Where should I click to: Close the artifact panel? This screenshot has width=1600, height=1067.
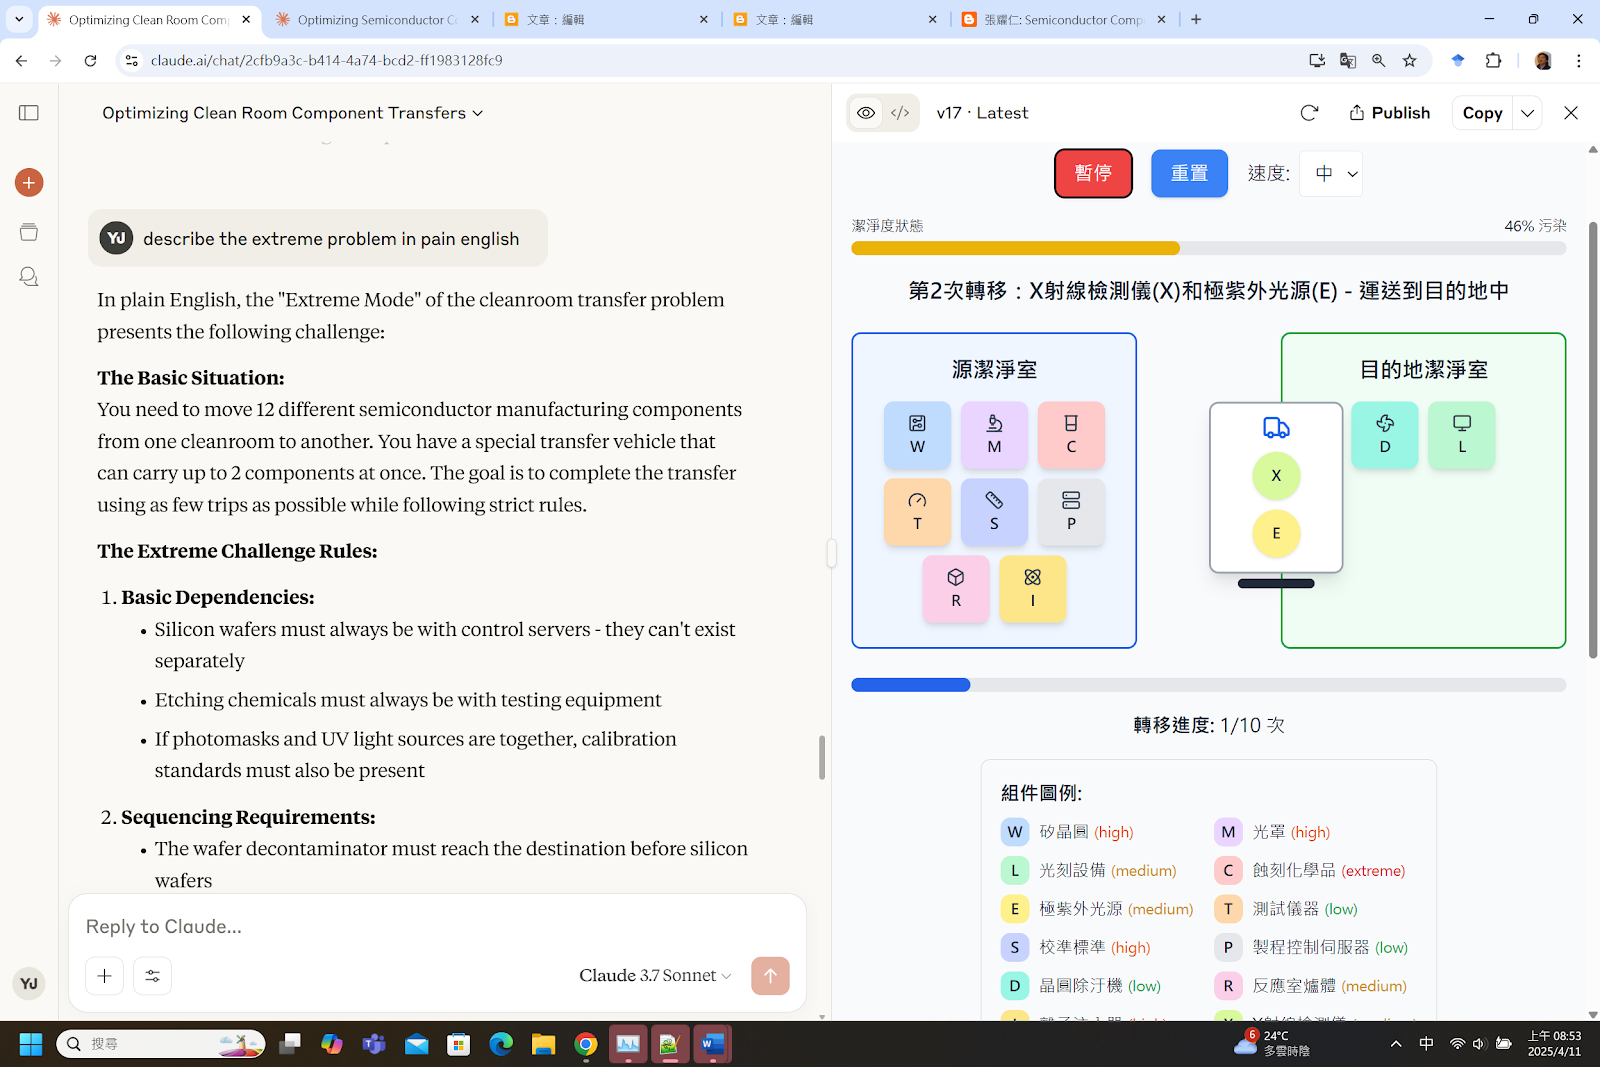pos(1571,113)
